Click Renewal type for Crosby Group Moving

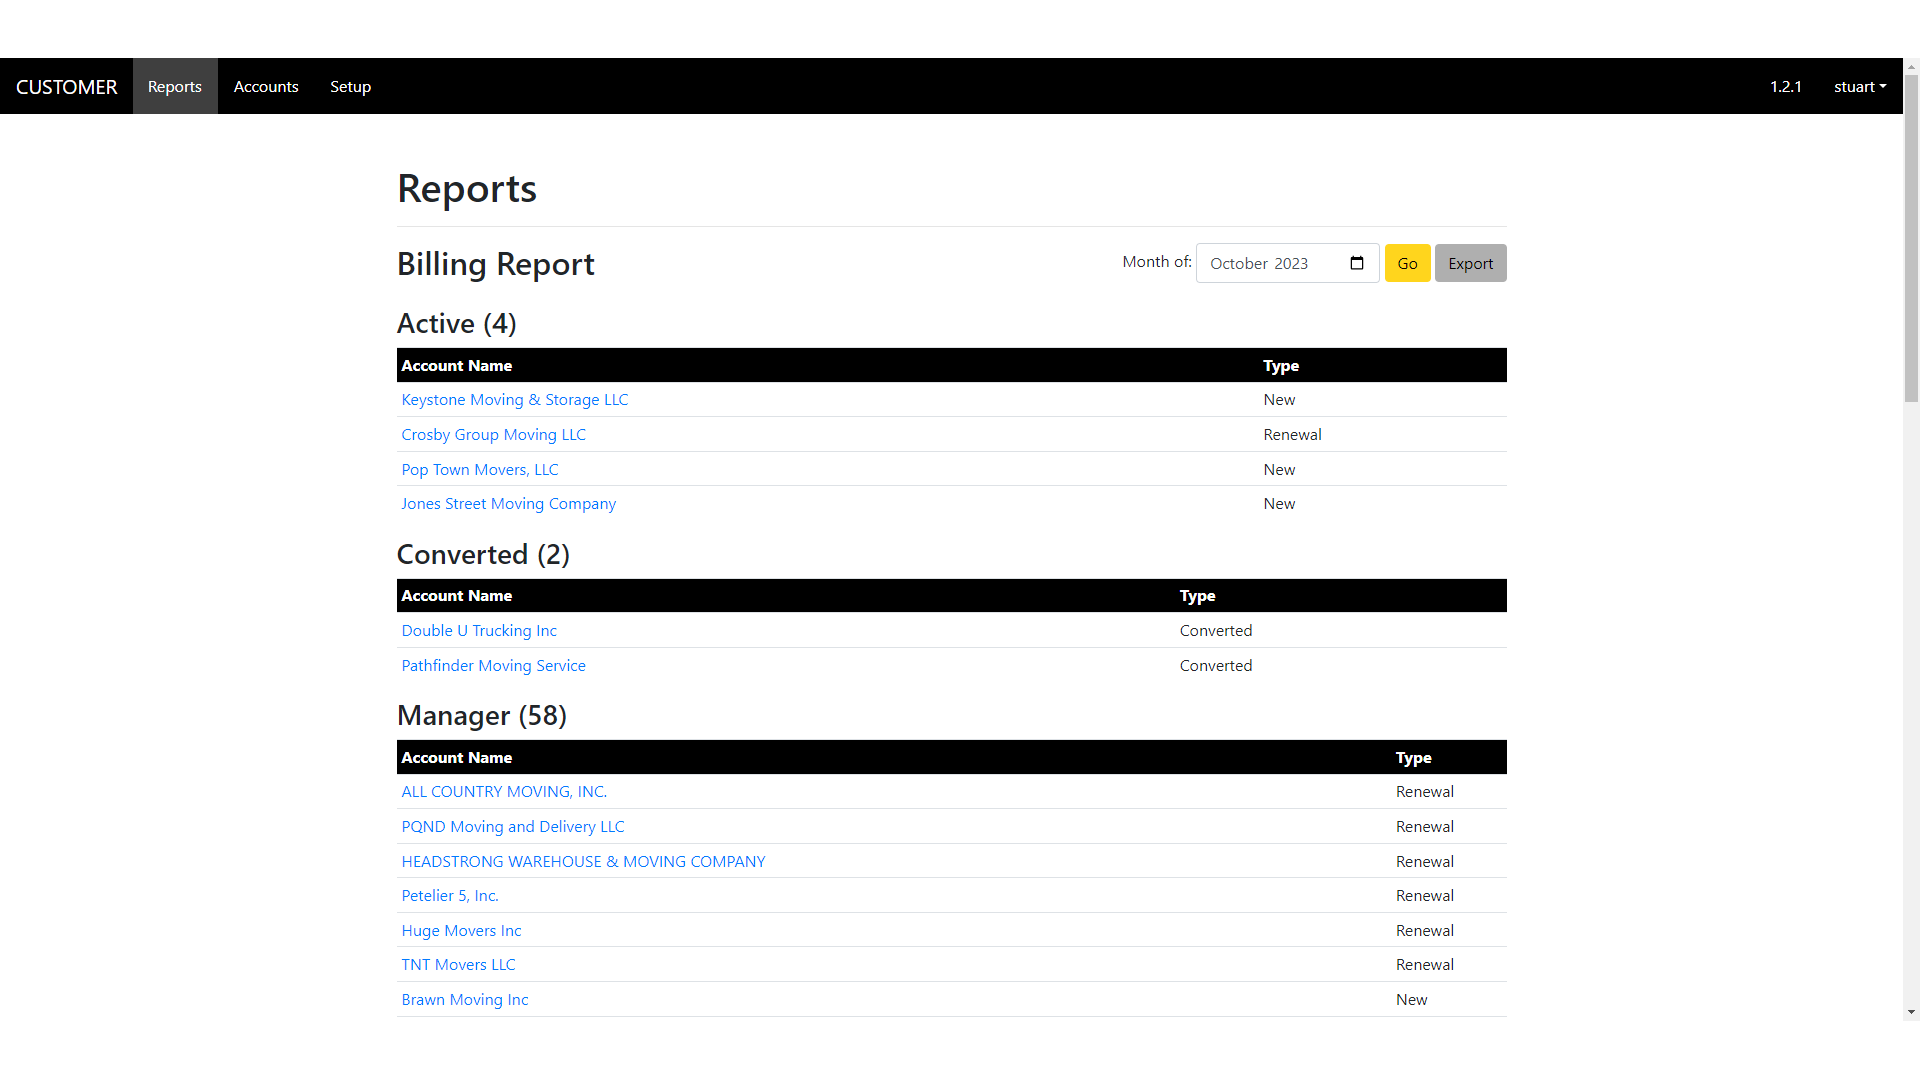1292,434
